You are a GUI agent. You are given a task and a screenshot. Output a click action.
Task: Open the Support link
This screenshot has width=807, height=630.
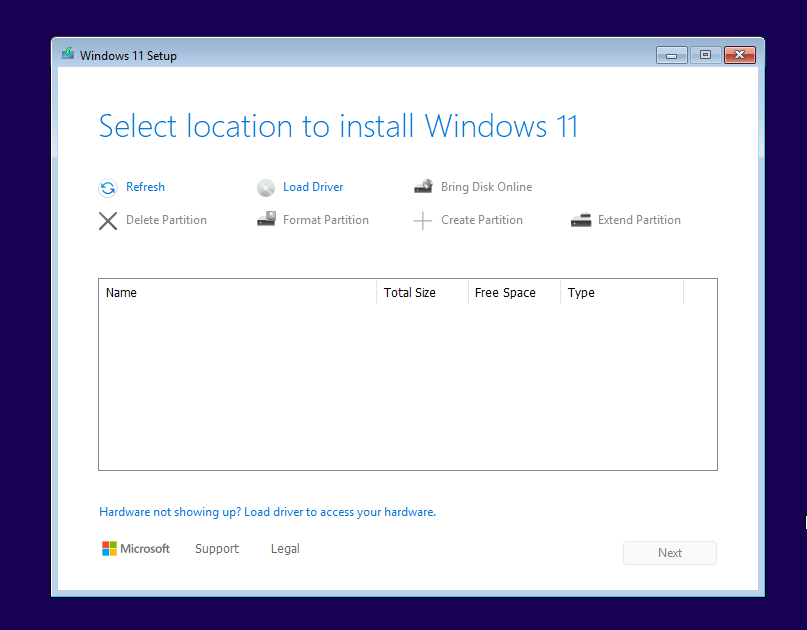(217, 549)
